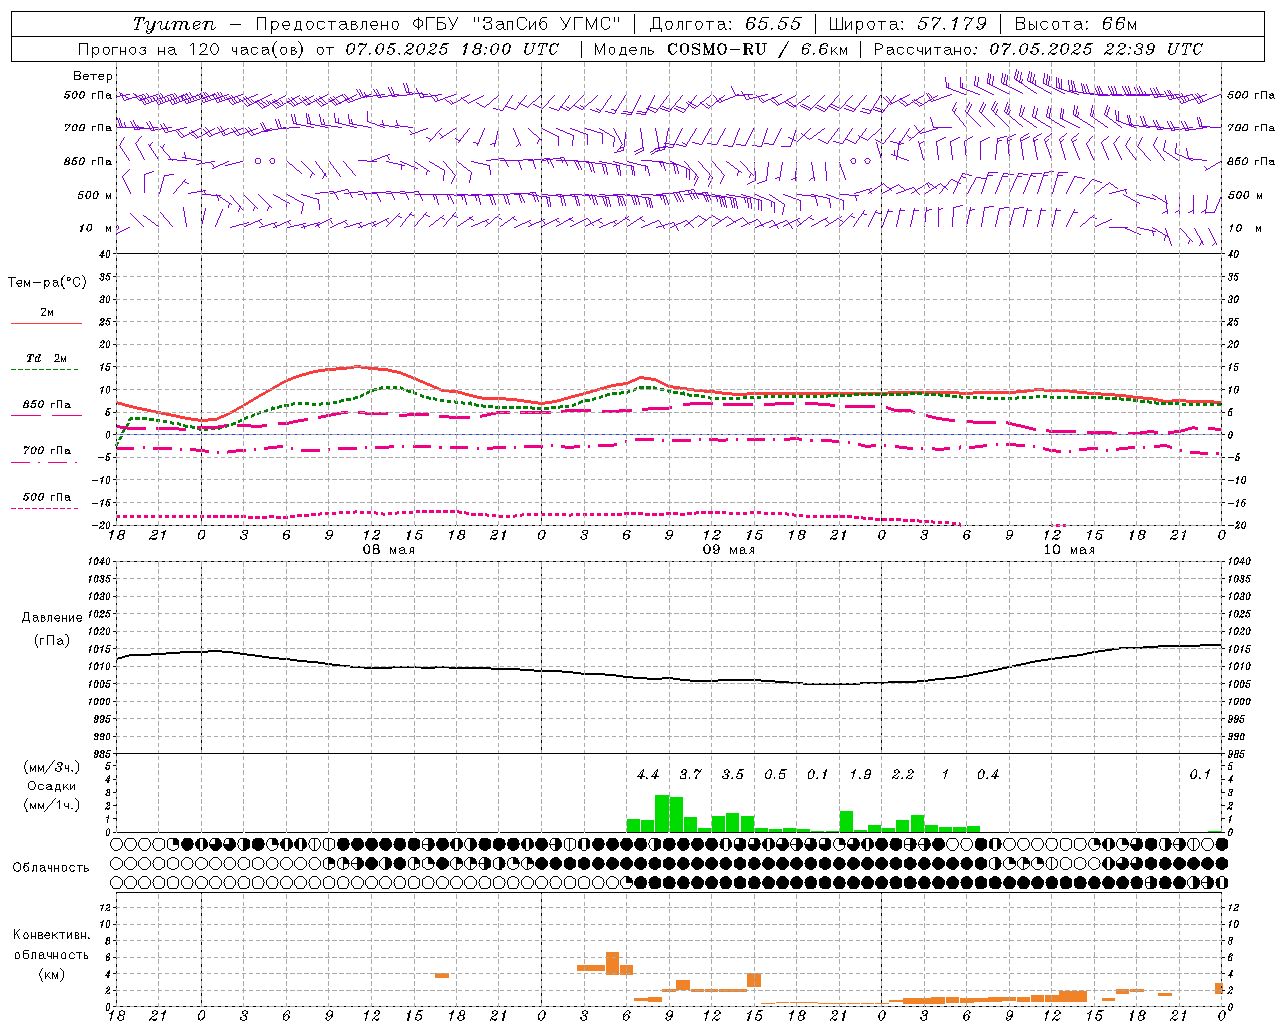The image size is (1280, 1024).
Task: Click the '(км)' convective height unit
Action: [51, 974]
